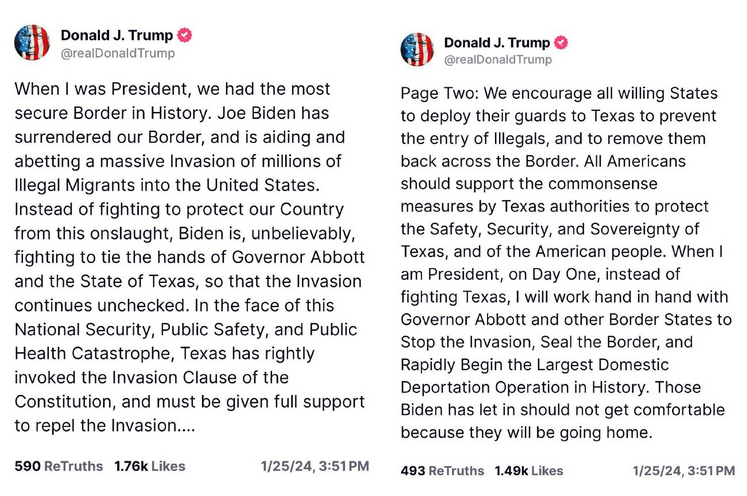Screen dimensions: 747x496
Task: View the 493 ReTruths count
Action: coord(442,470)
